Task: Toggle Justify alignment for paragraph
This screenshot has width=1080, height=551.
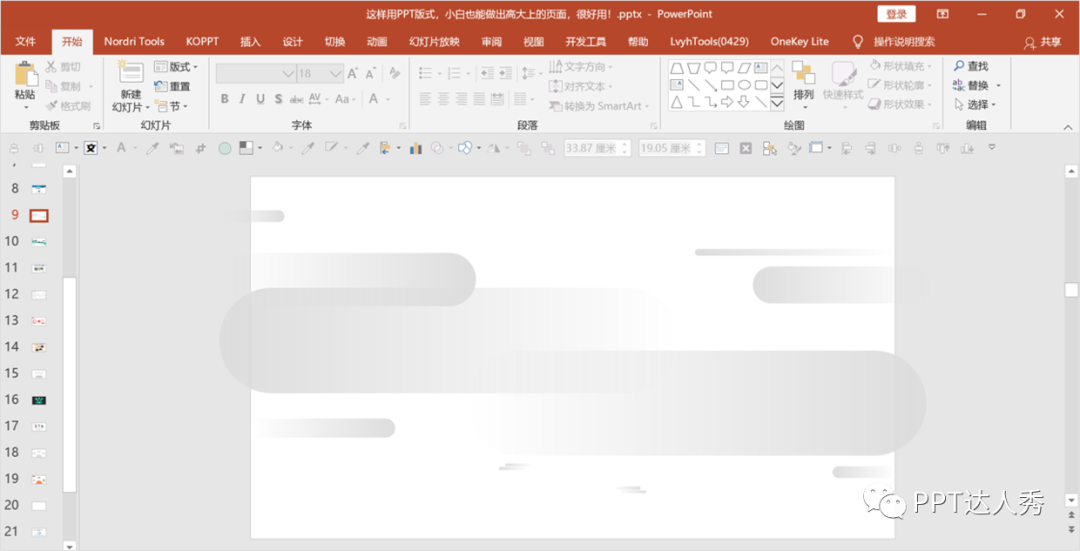Action: coord(479,99)
